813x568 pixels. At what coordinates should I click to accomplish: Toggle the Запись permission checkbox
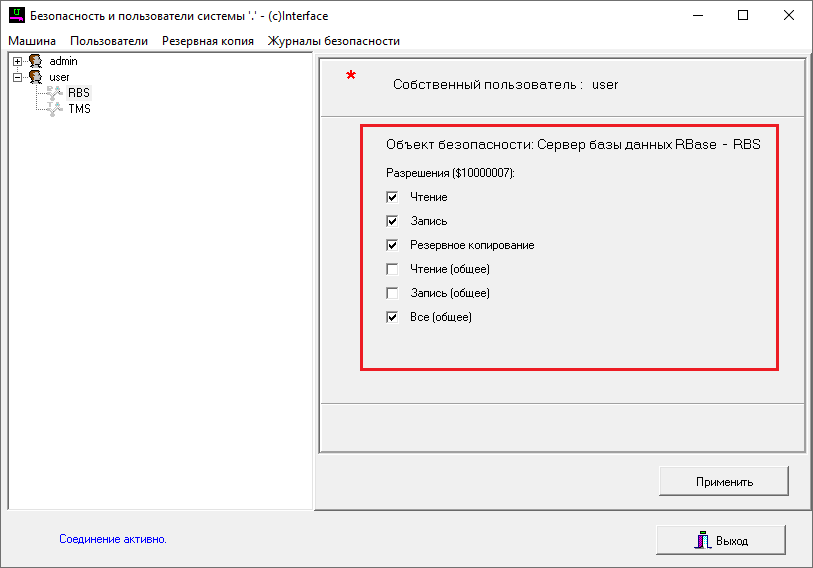click(x=392, y=221)
